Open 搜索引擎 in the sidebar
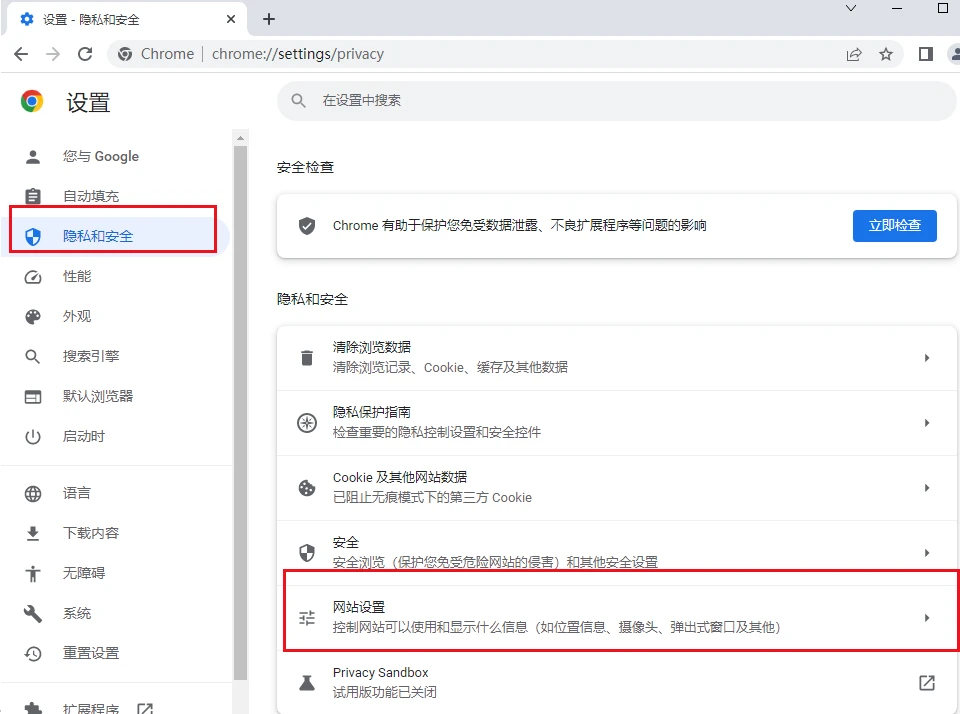The width and height of the screenshot is (960, 714). click(x=91, y=356)
